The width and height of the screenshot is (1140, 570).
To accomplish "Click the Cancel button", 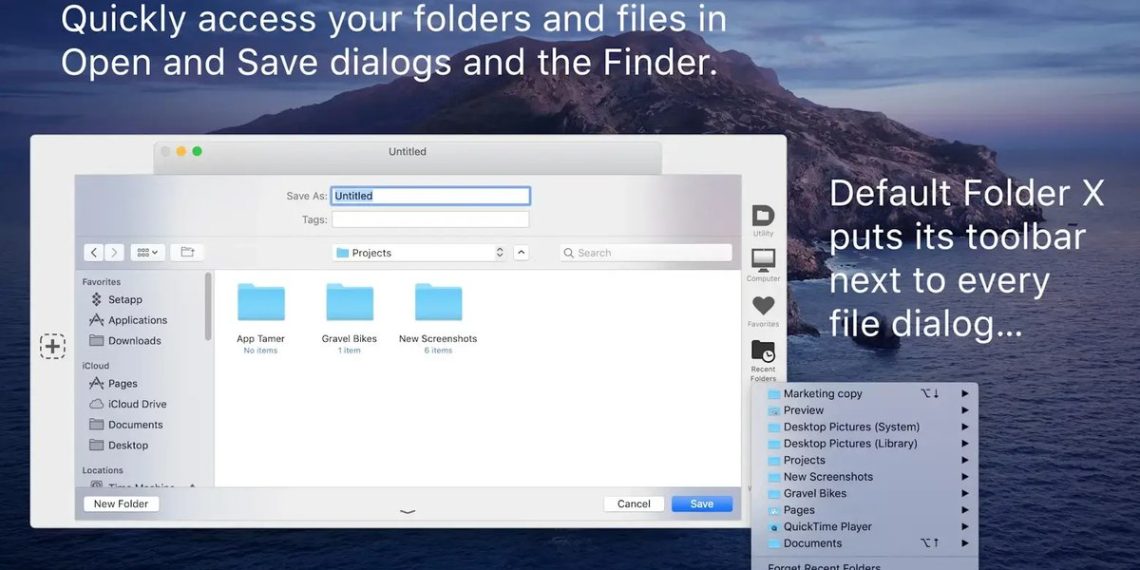I will (x=634, y=504).
